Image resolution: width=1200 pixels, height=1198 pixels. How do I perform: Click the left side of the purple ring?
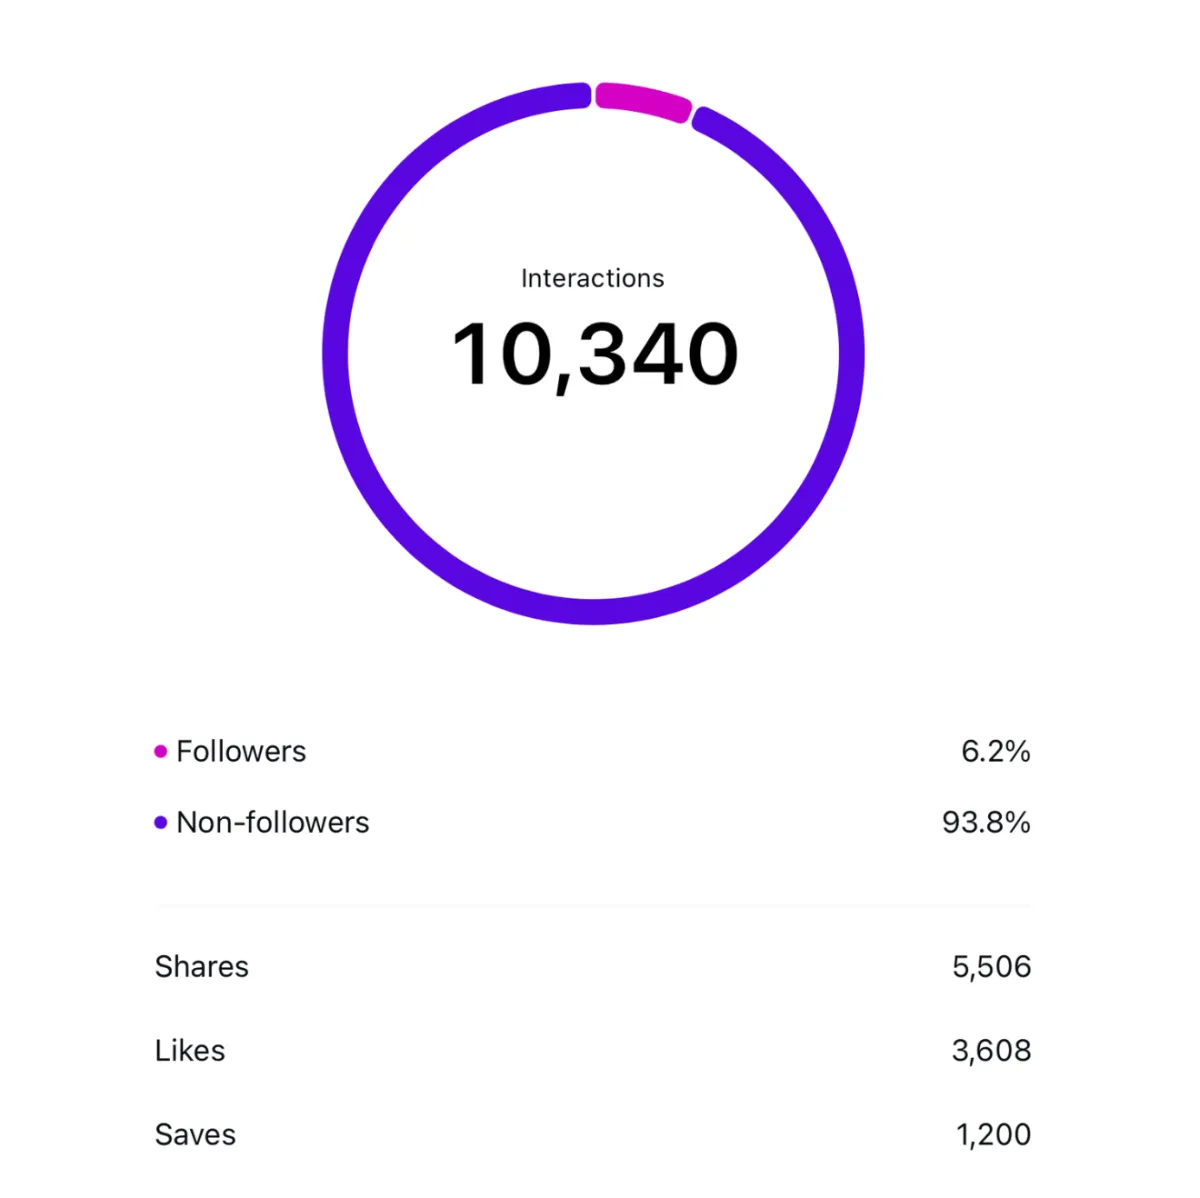point(335,353)
